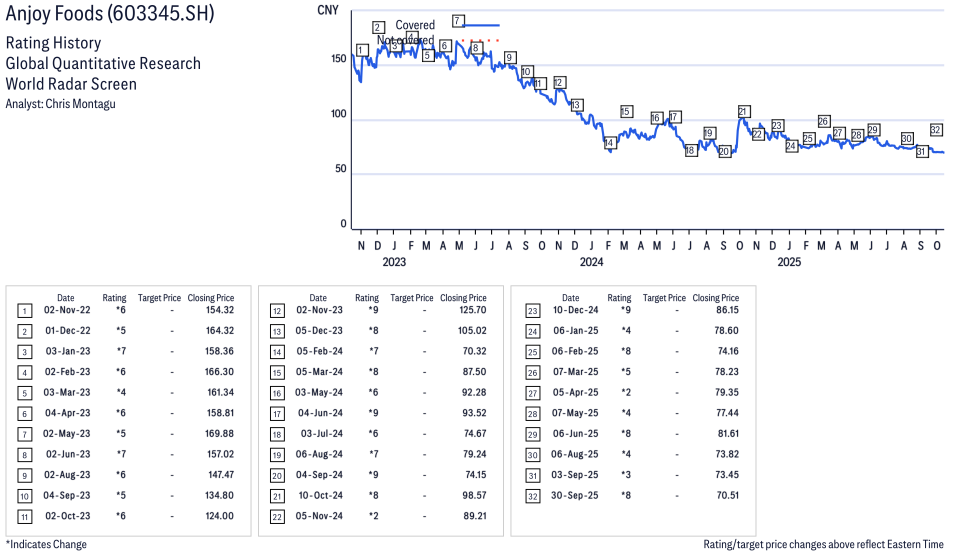
Task: Click marker 1 at the chart's start
Action: pyautogui.click(x=361, y=50)
